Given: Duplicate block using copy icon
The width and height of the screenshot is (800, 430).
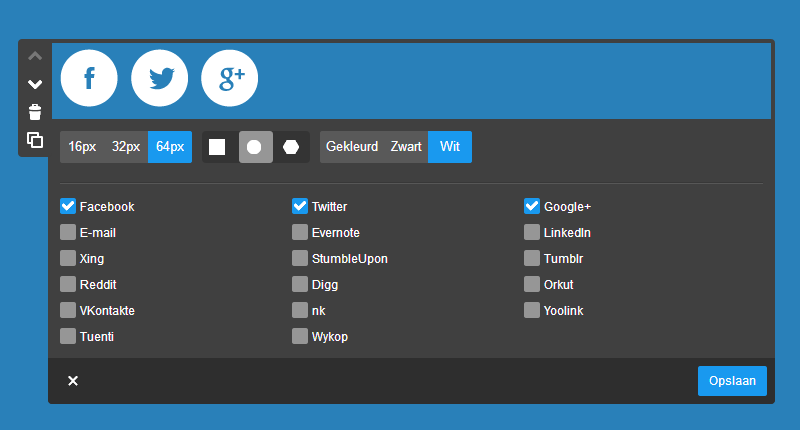Looking at the screenshot, I should point(35,140).
